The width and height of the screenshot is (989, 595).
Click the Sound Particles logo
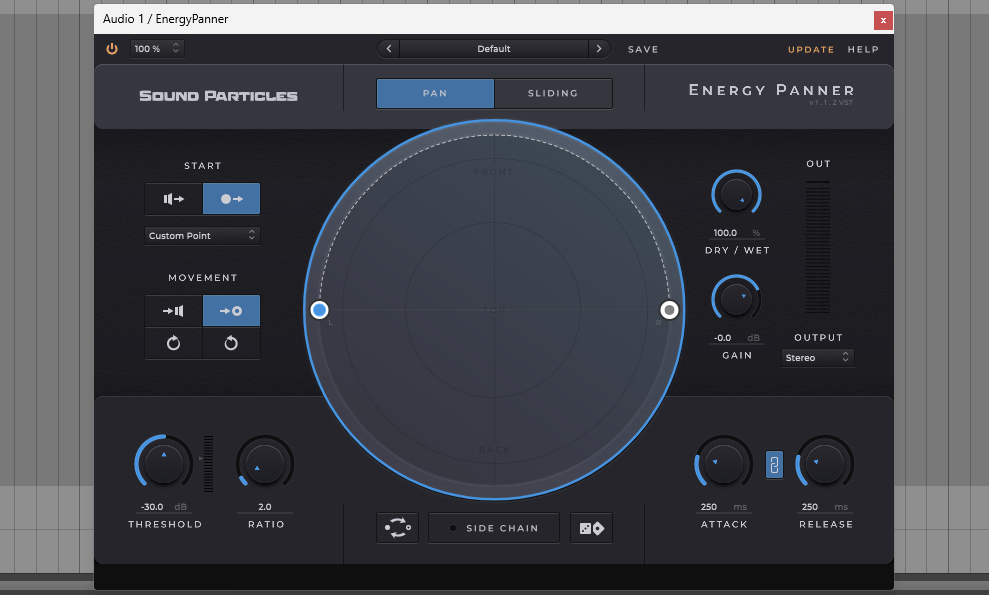[218, 96]
